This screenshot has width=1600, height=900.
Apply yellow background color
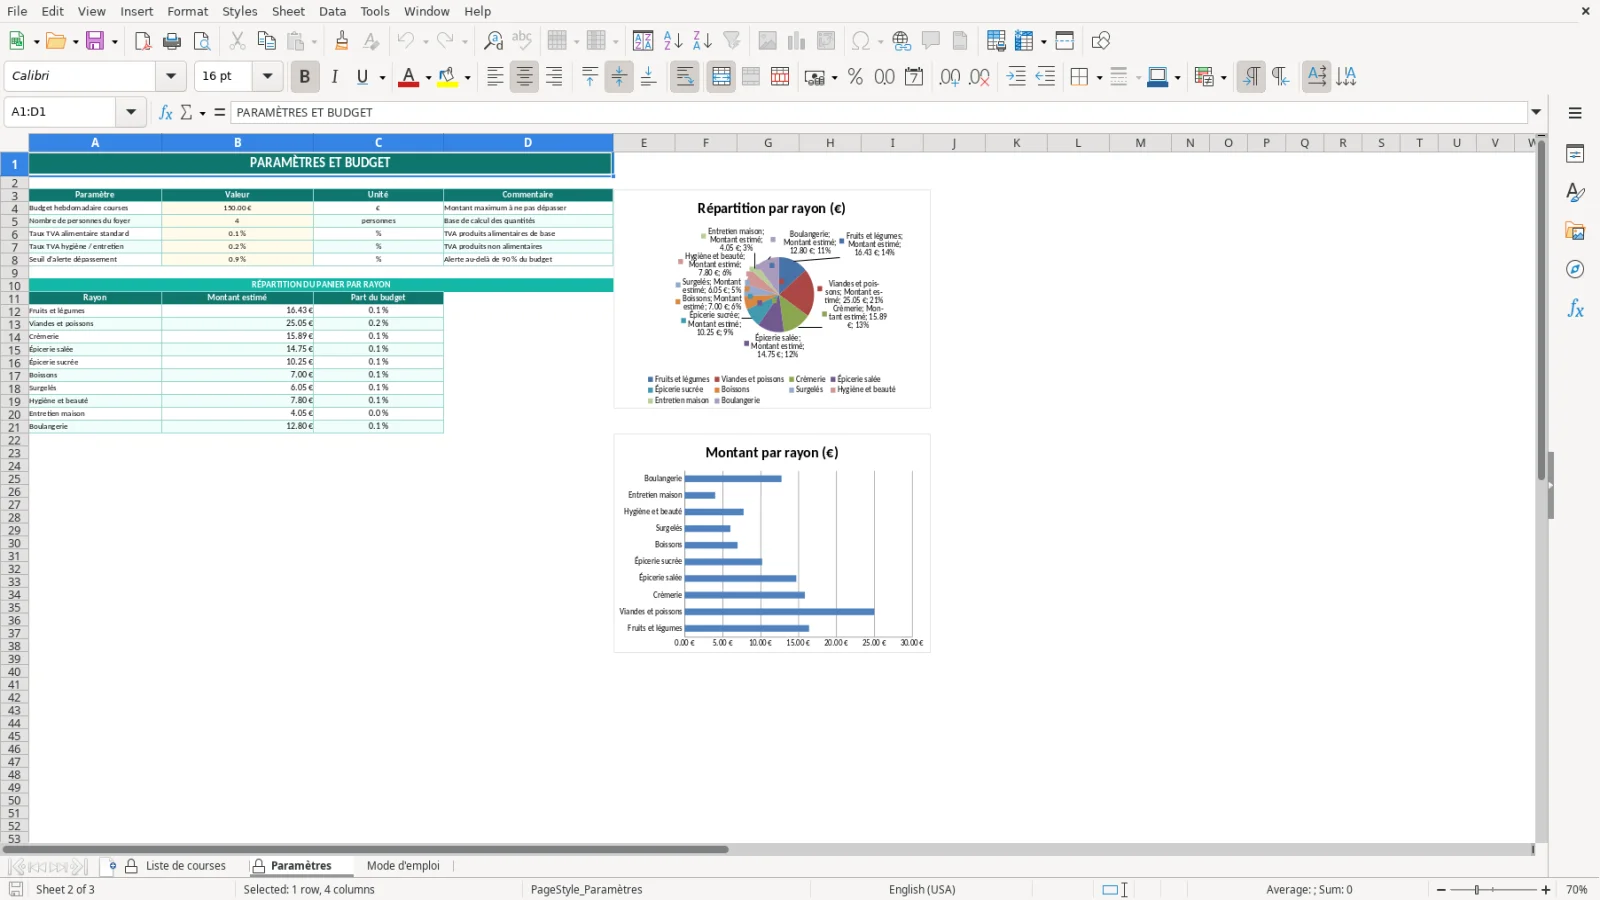point(447,77)
